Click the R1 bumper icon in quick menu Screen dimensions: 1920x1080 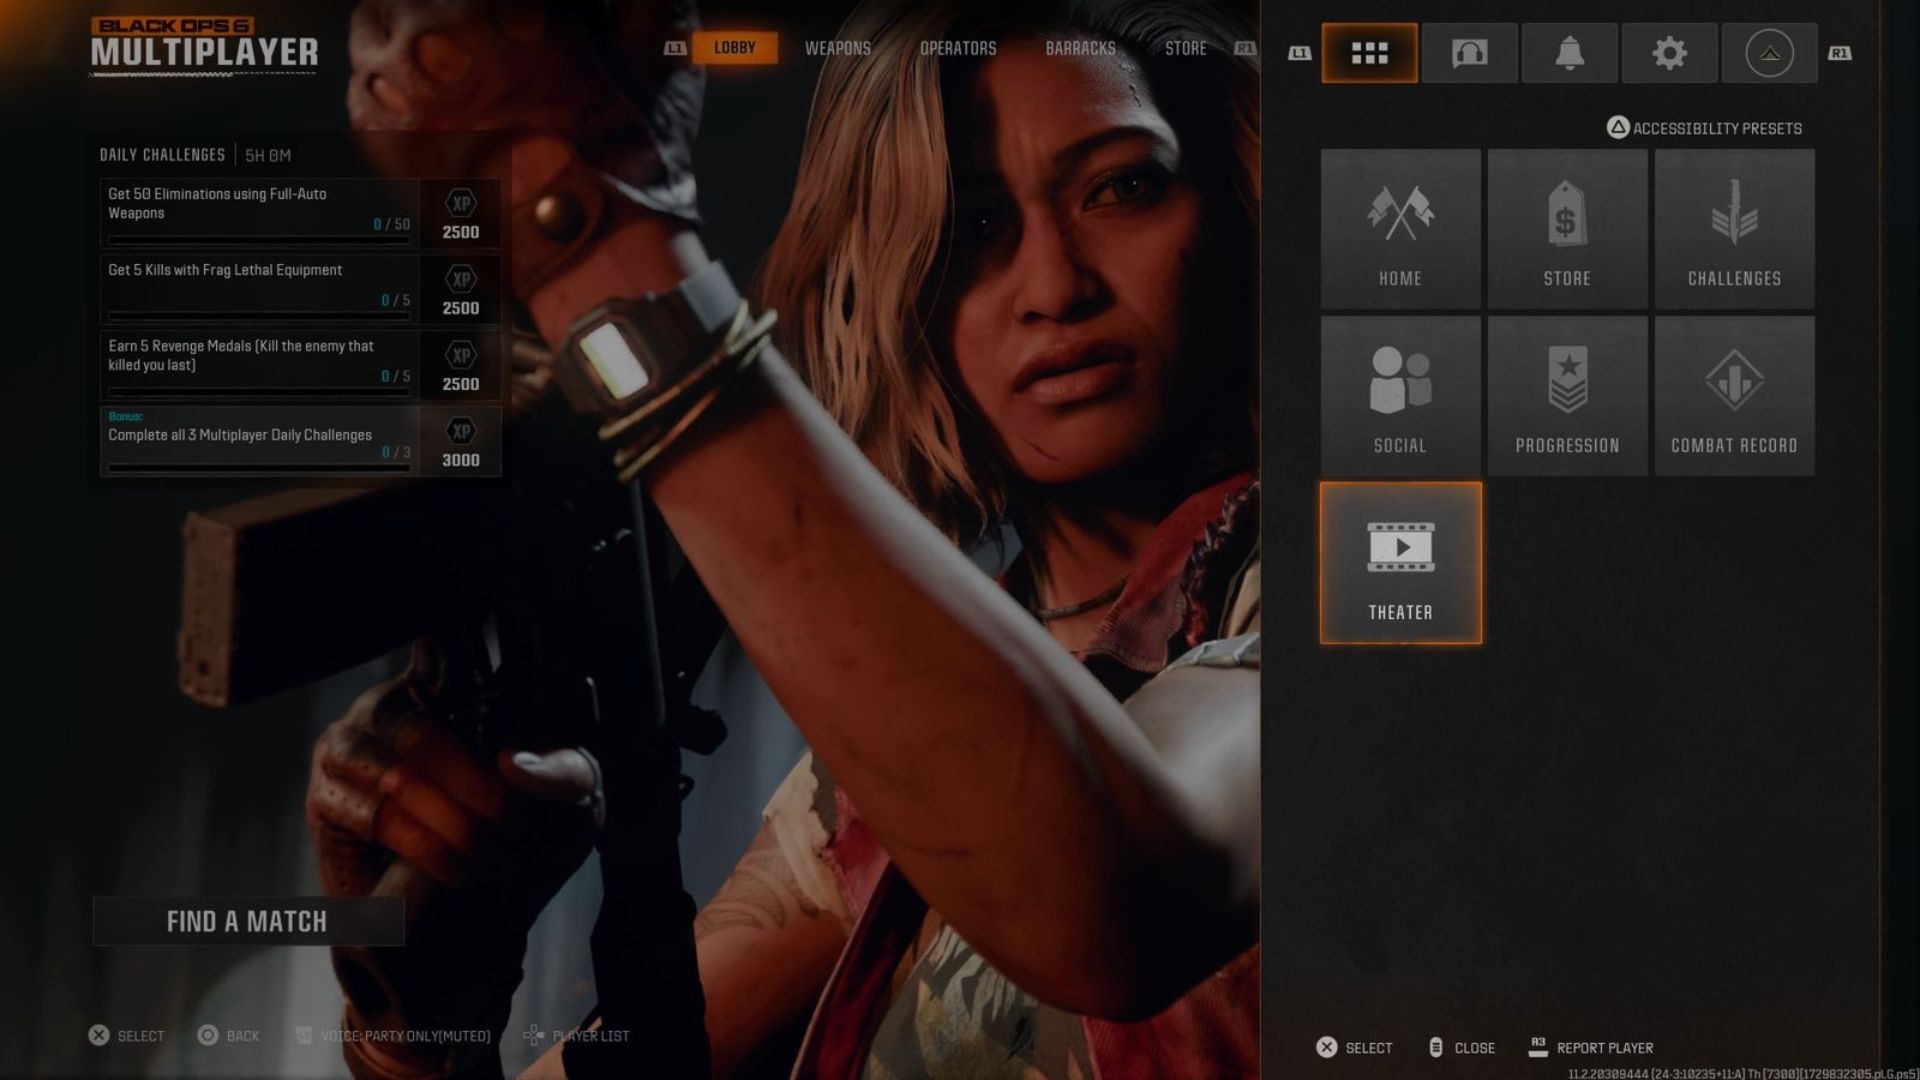(1839, 53)
